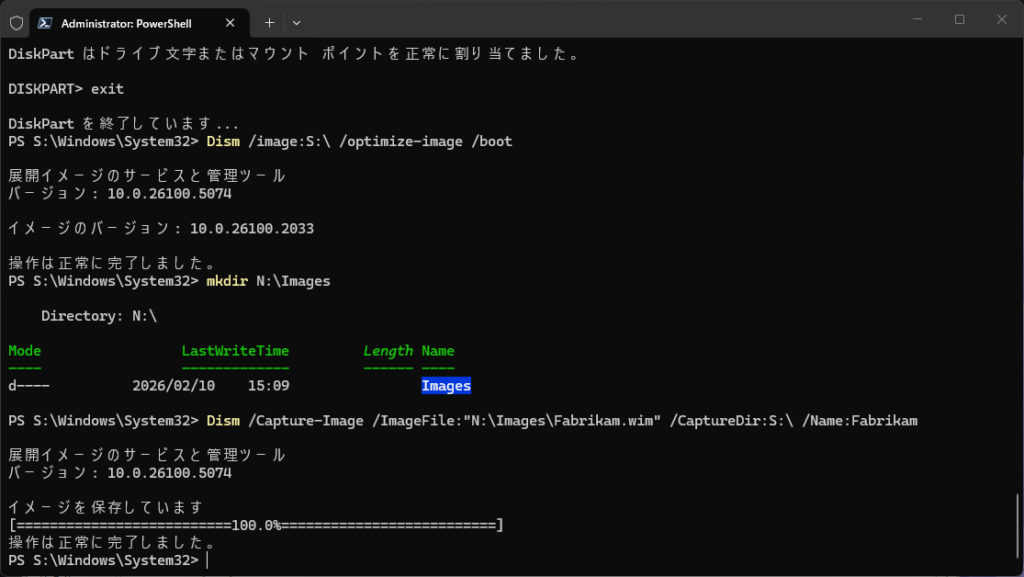1024x577 pixels.
Task: Click the PowerShell icon on the tab
Action: click(x=46, y=22)
